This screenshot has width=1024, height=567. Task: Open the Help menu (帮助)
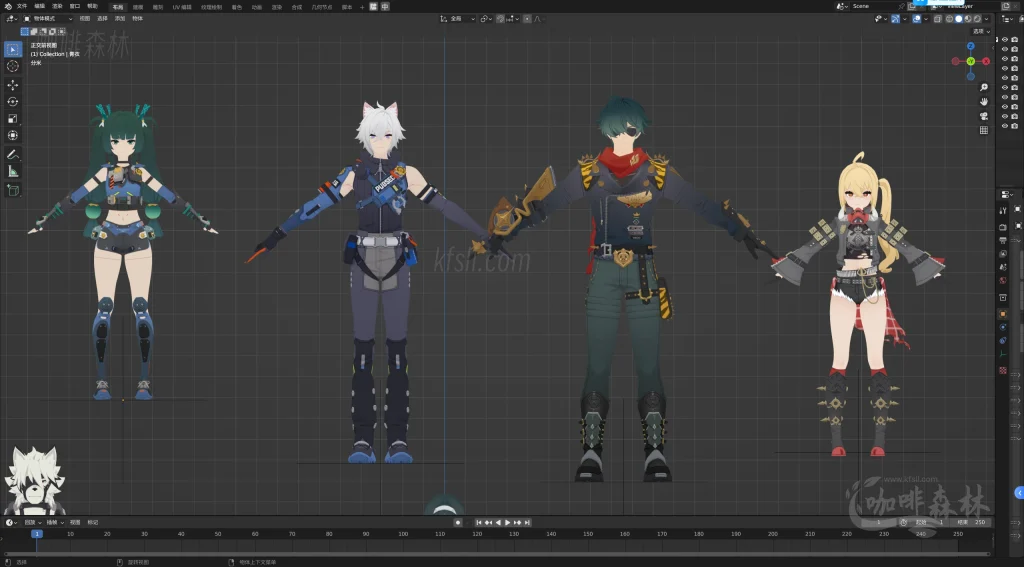92,6
